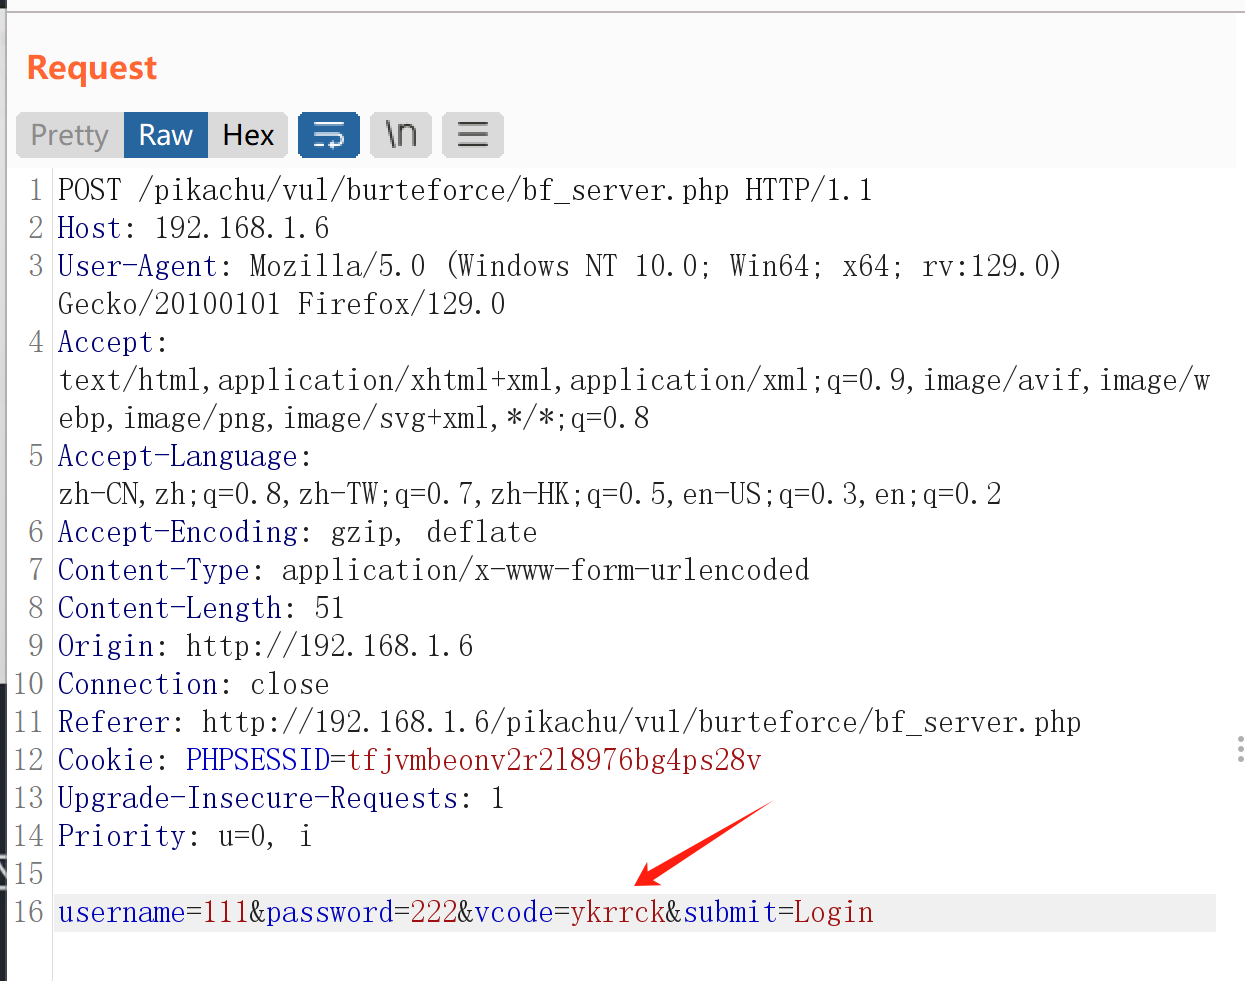The width and height of the screenshot is (1245, 981).
Task: Click the Content-Type header name
Action: [x=153, y=570]
